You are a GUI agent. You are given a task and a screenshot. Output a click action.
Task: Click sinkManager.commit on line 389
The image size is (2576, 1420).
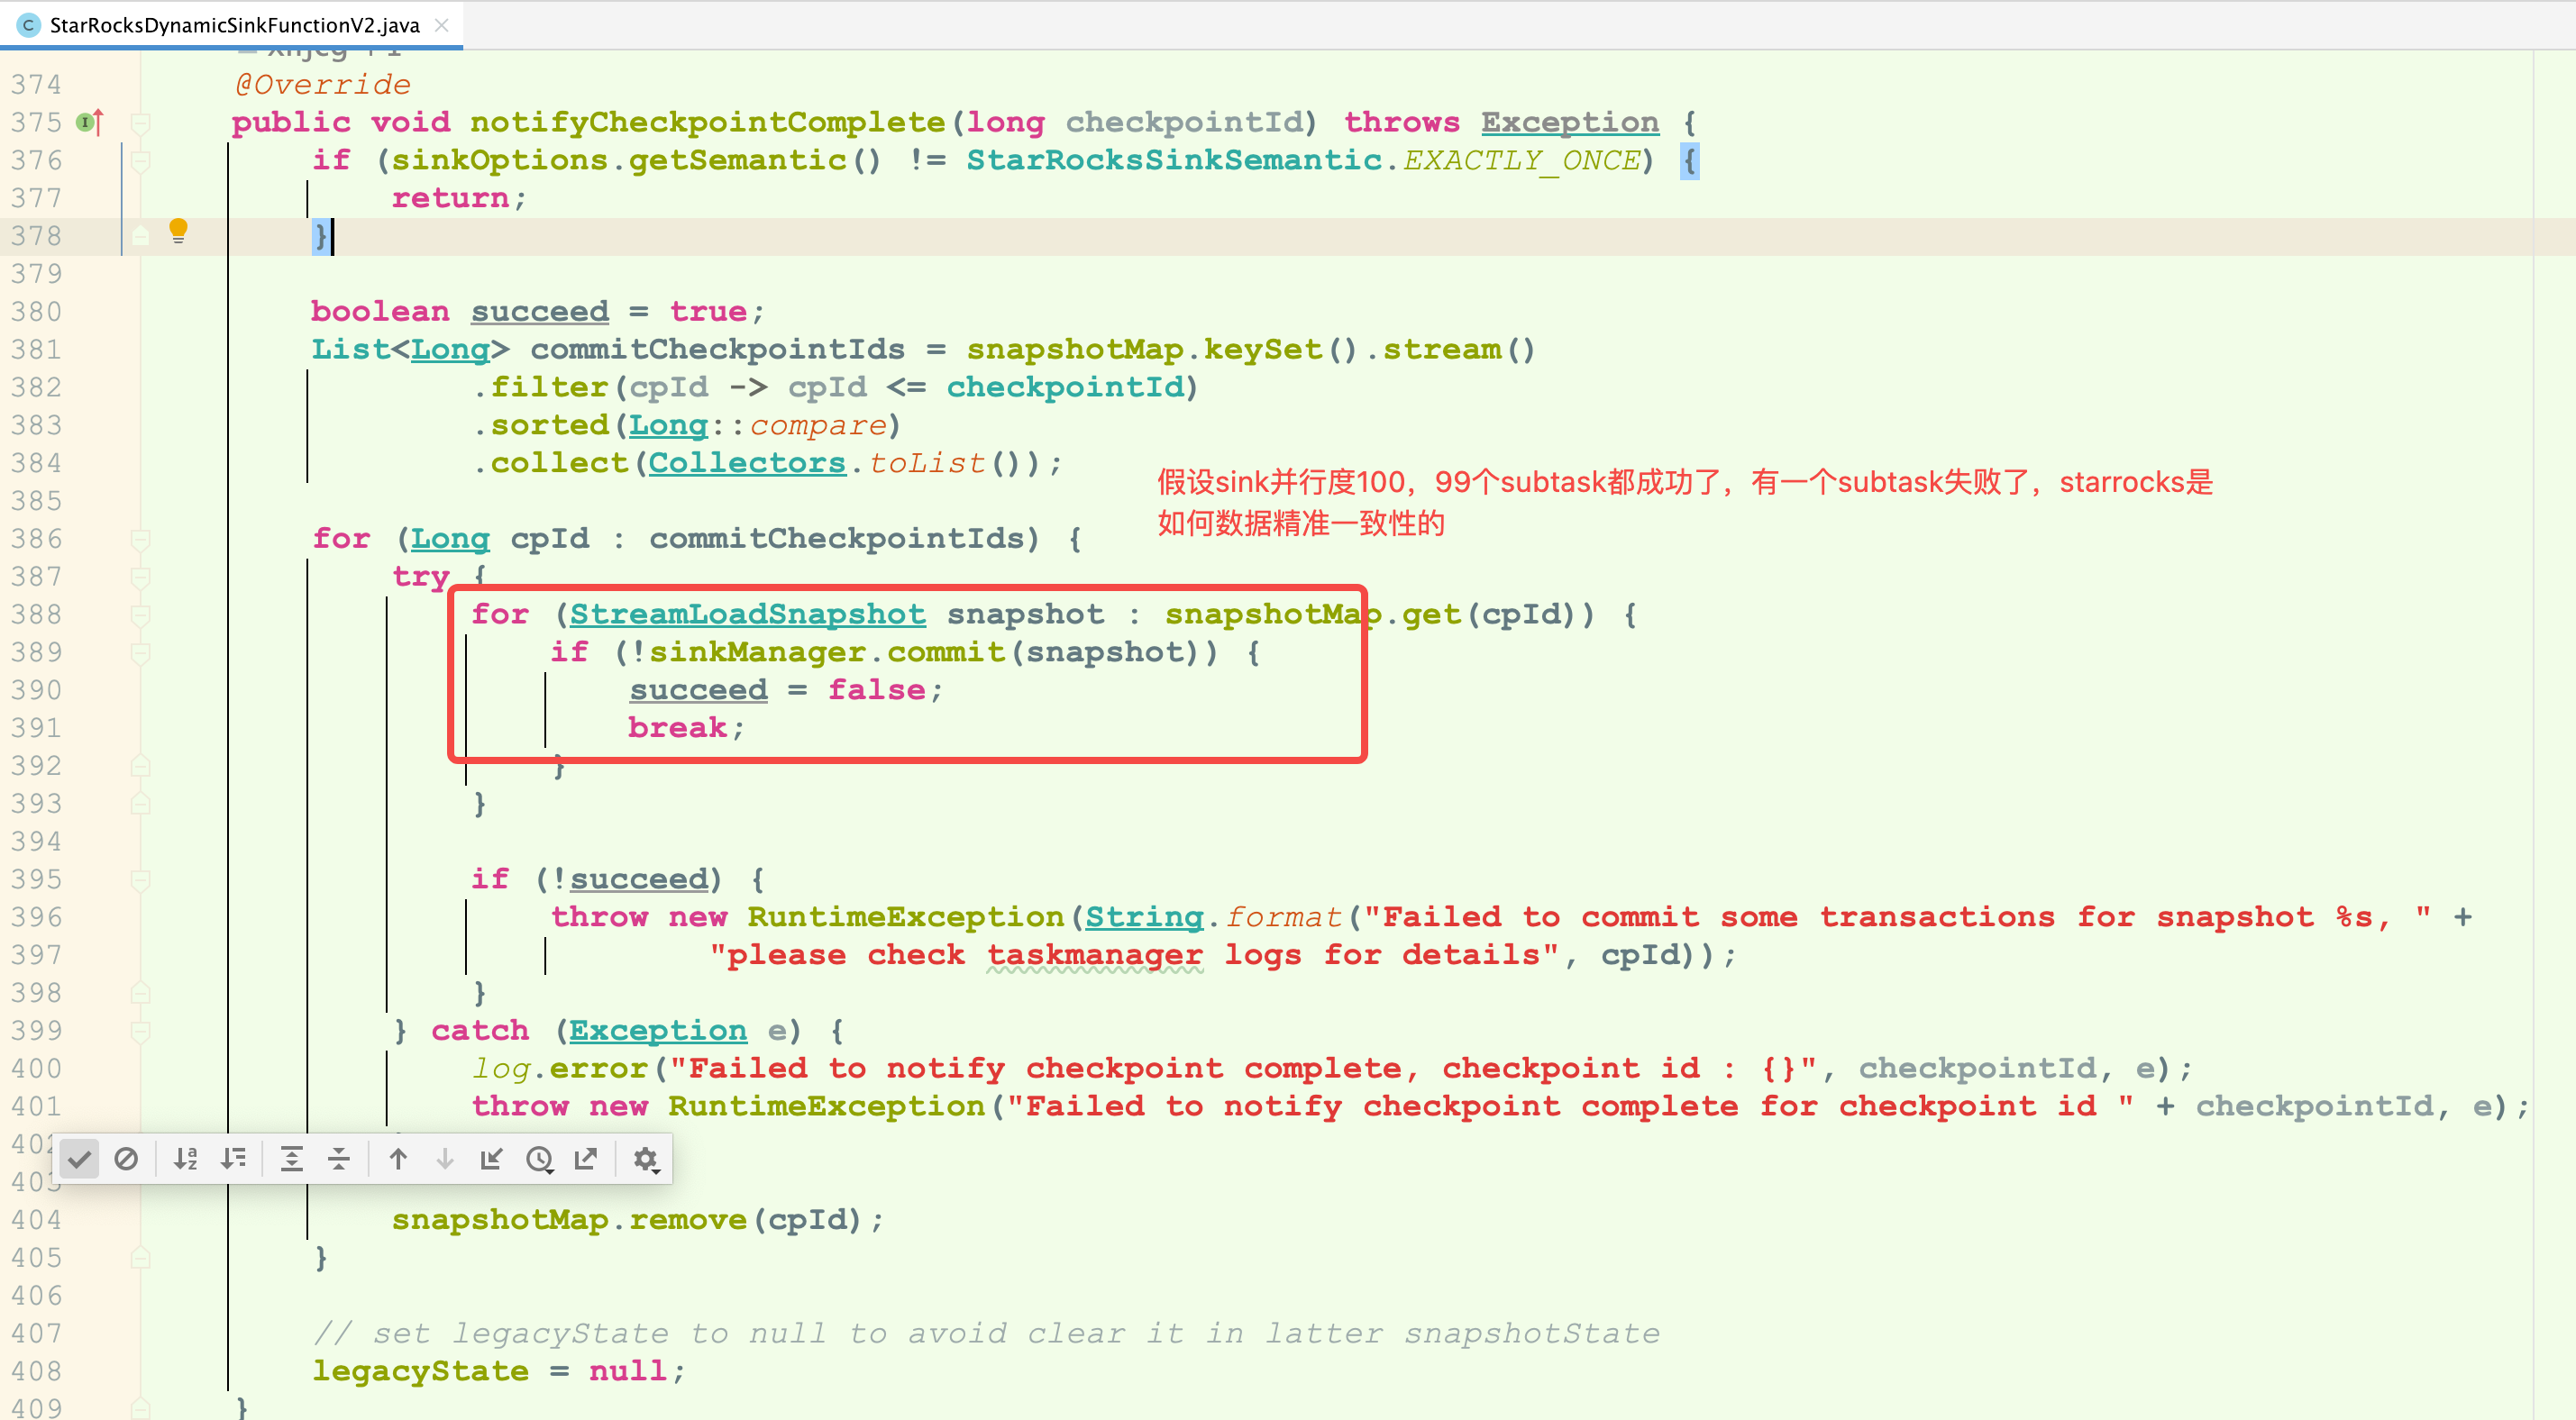[827, 652]
